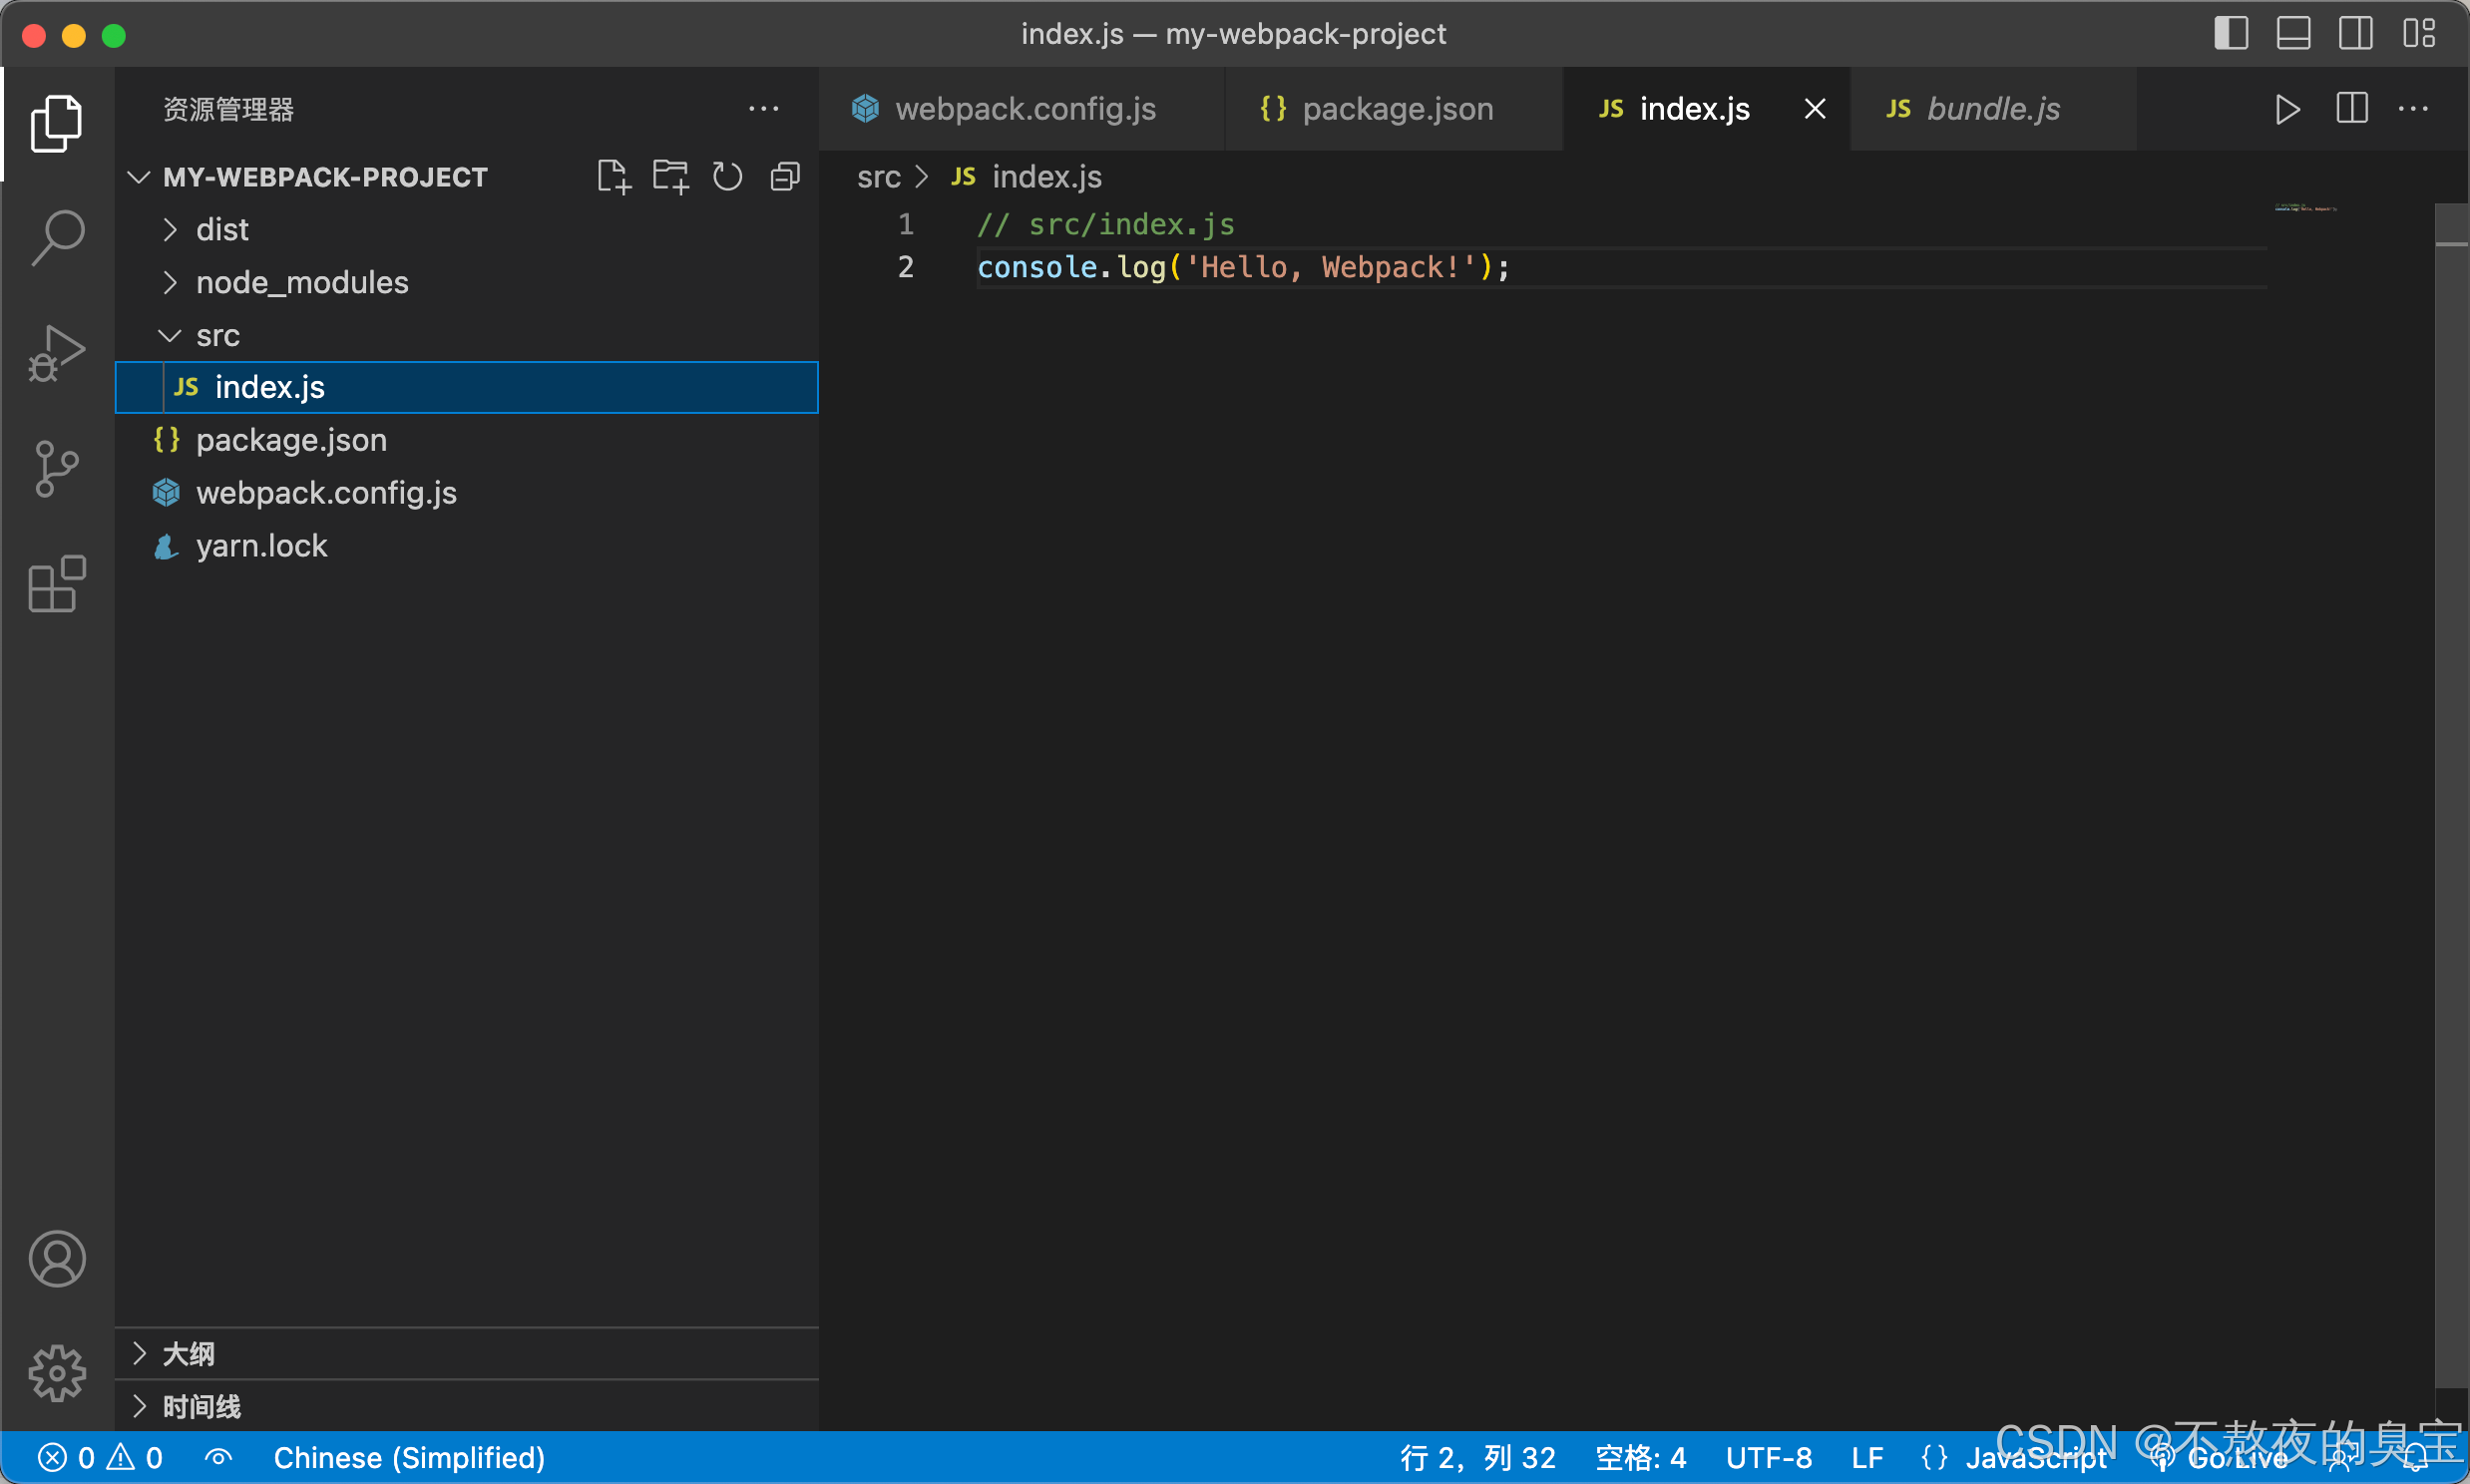Toggle the secondary sidebar layout button
Screen dimensions: 2470x1484
point(2355,33)
